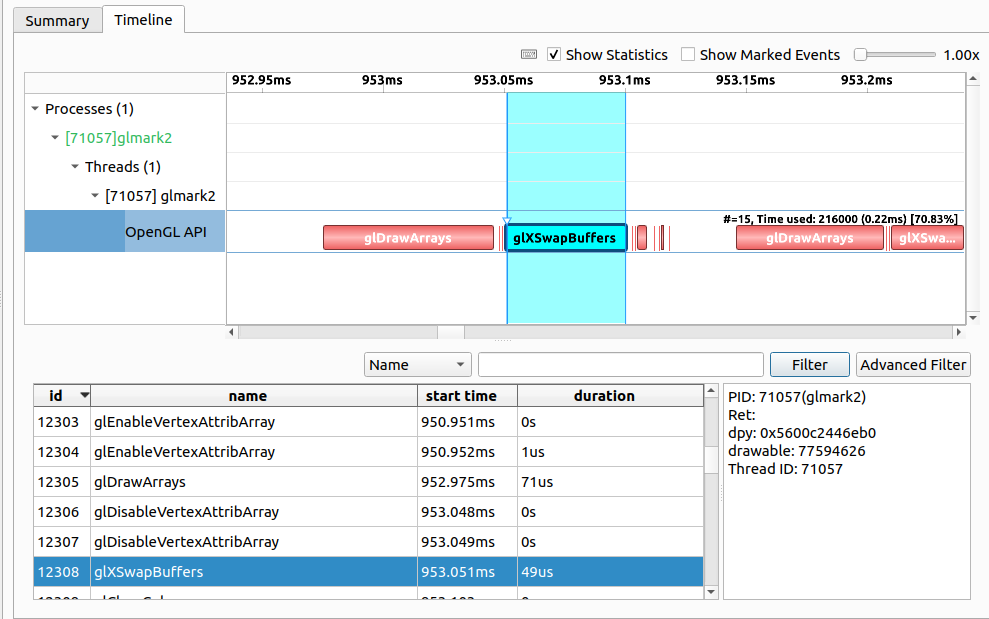Select the first glDrawArrays event block

pyautogui.click(x=408, y=238)
